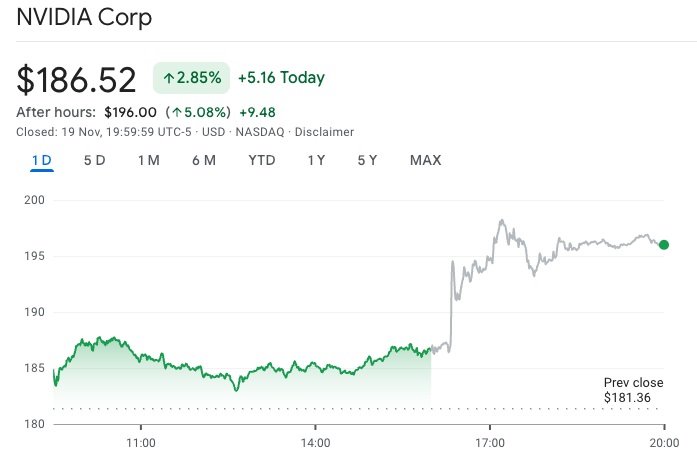Open the 6M chart range
This screenshot has width=697, height=468.
click(204, 160)
